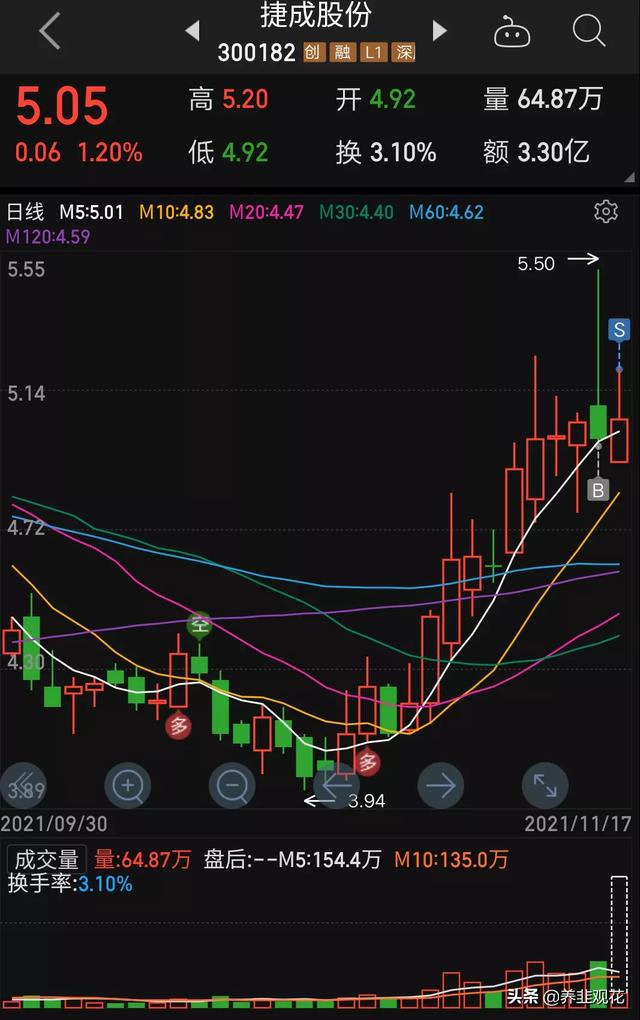Tap 换手率:3.10% label
The height and width of the screenshot is (1020, 640).
click(70, 884)
